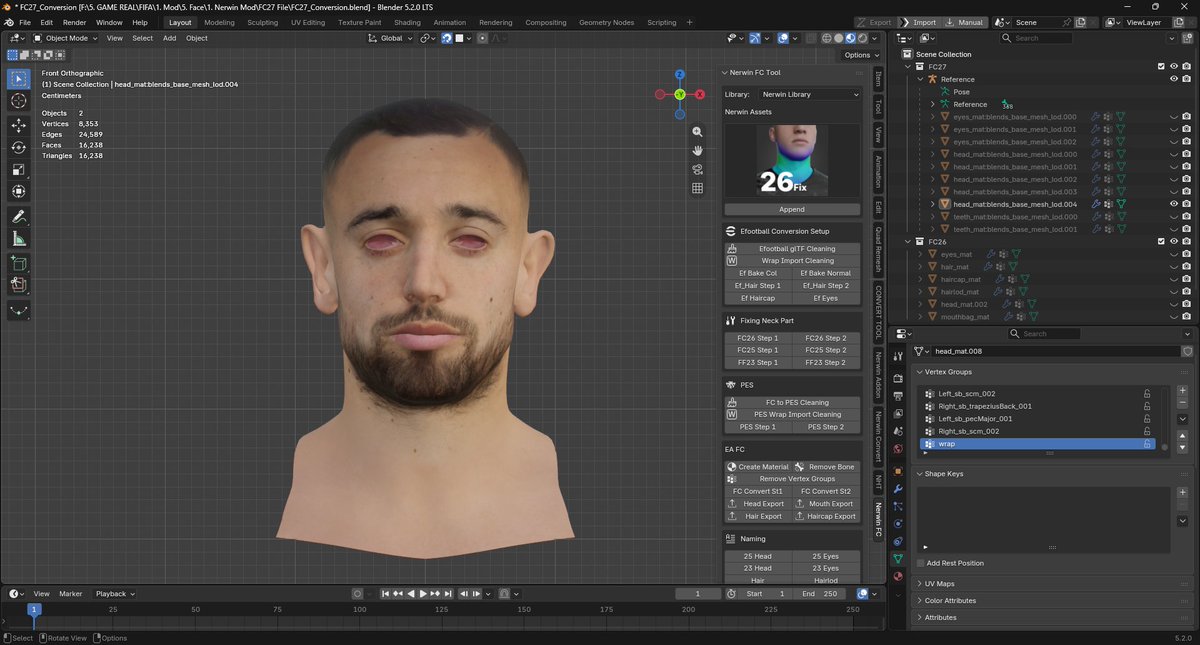Click the outliner Search field
This screenshot has width=1200, height=645.
tap(1038, 38)
